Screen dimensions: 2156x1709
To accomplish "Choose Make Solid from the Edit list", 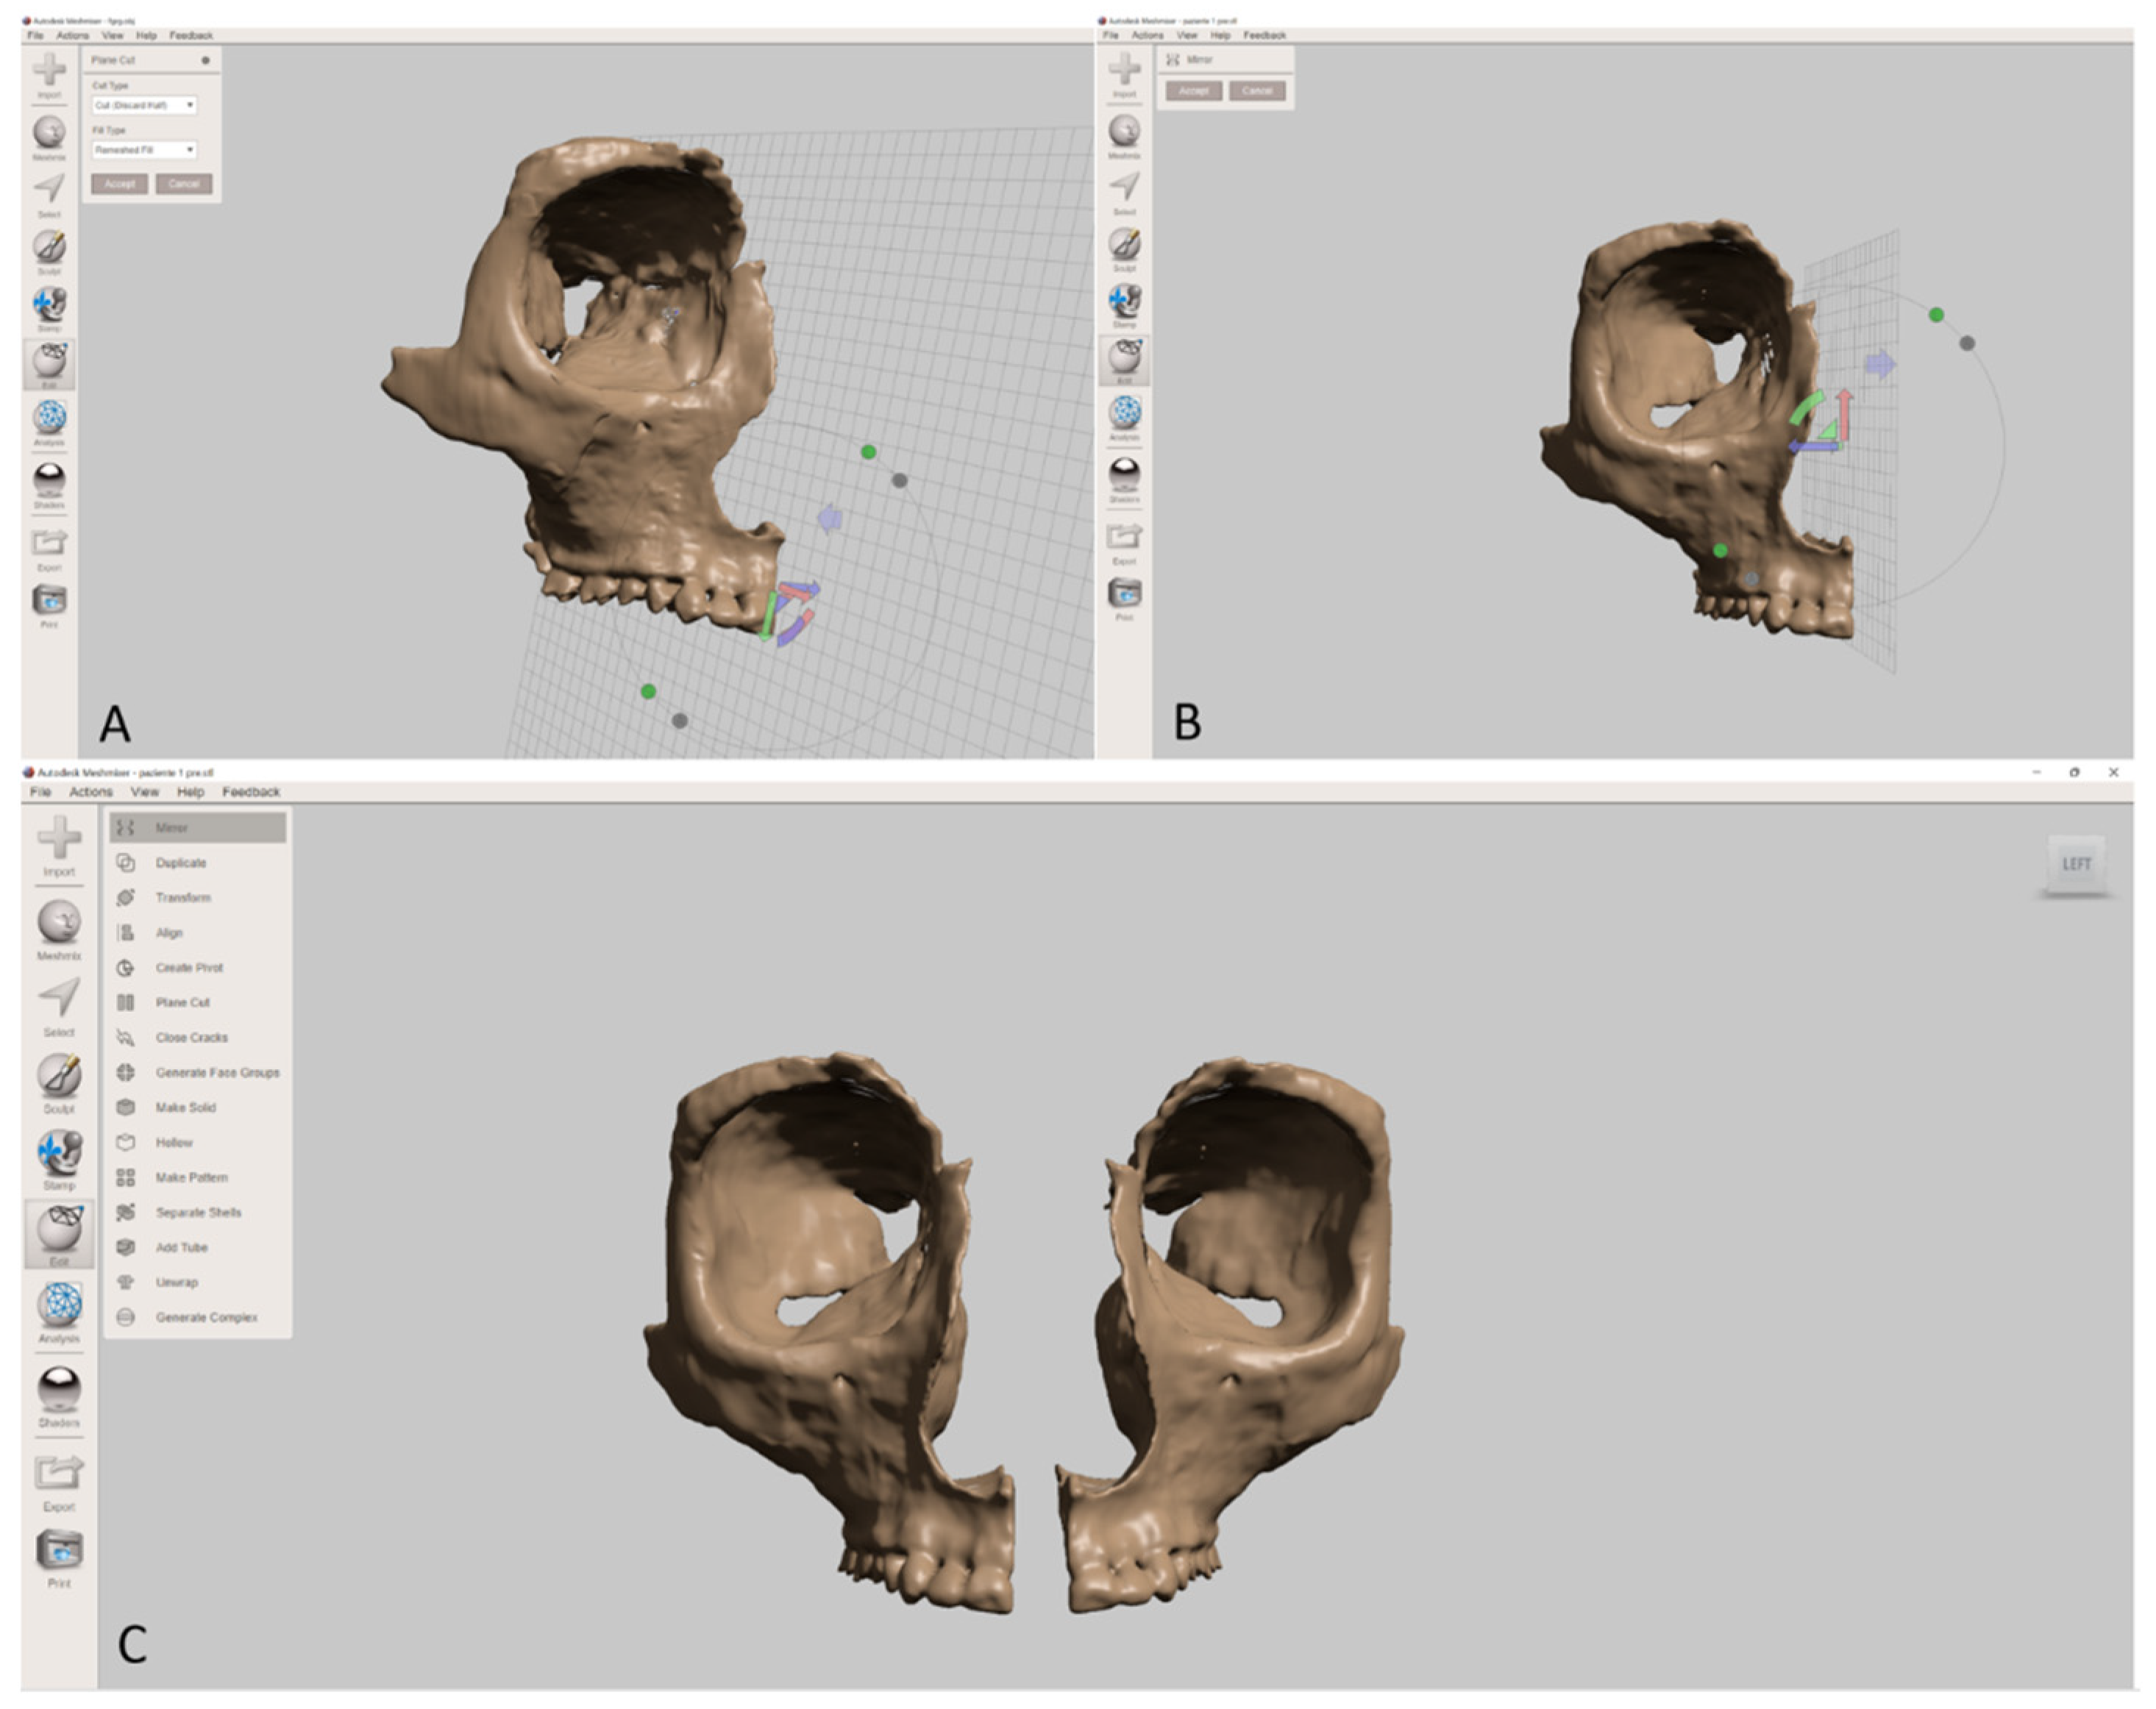I will point(185,1107).
